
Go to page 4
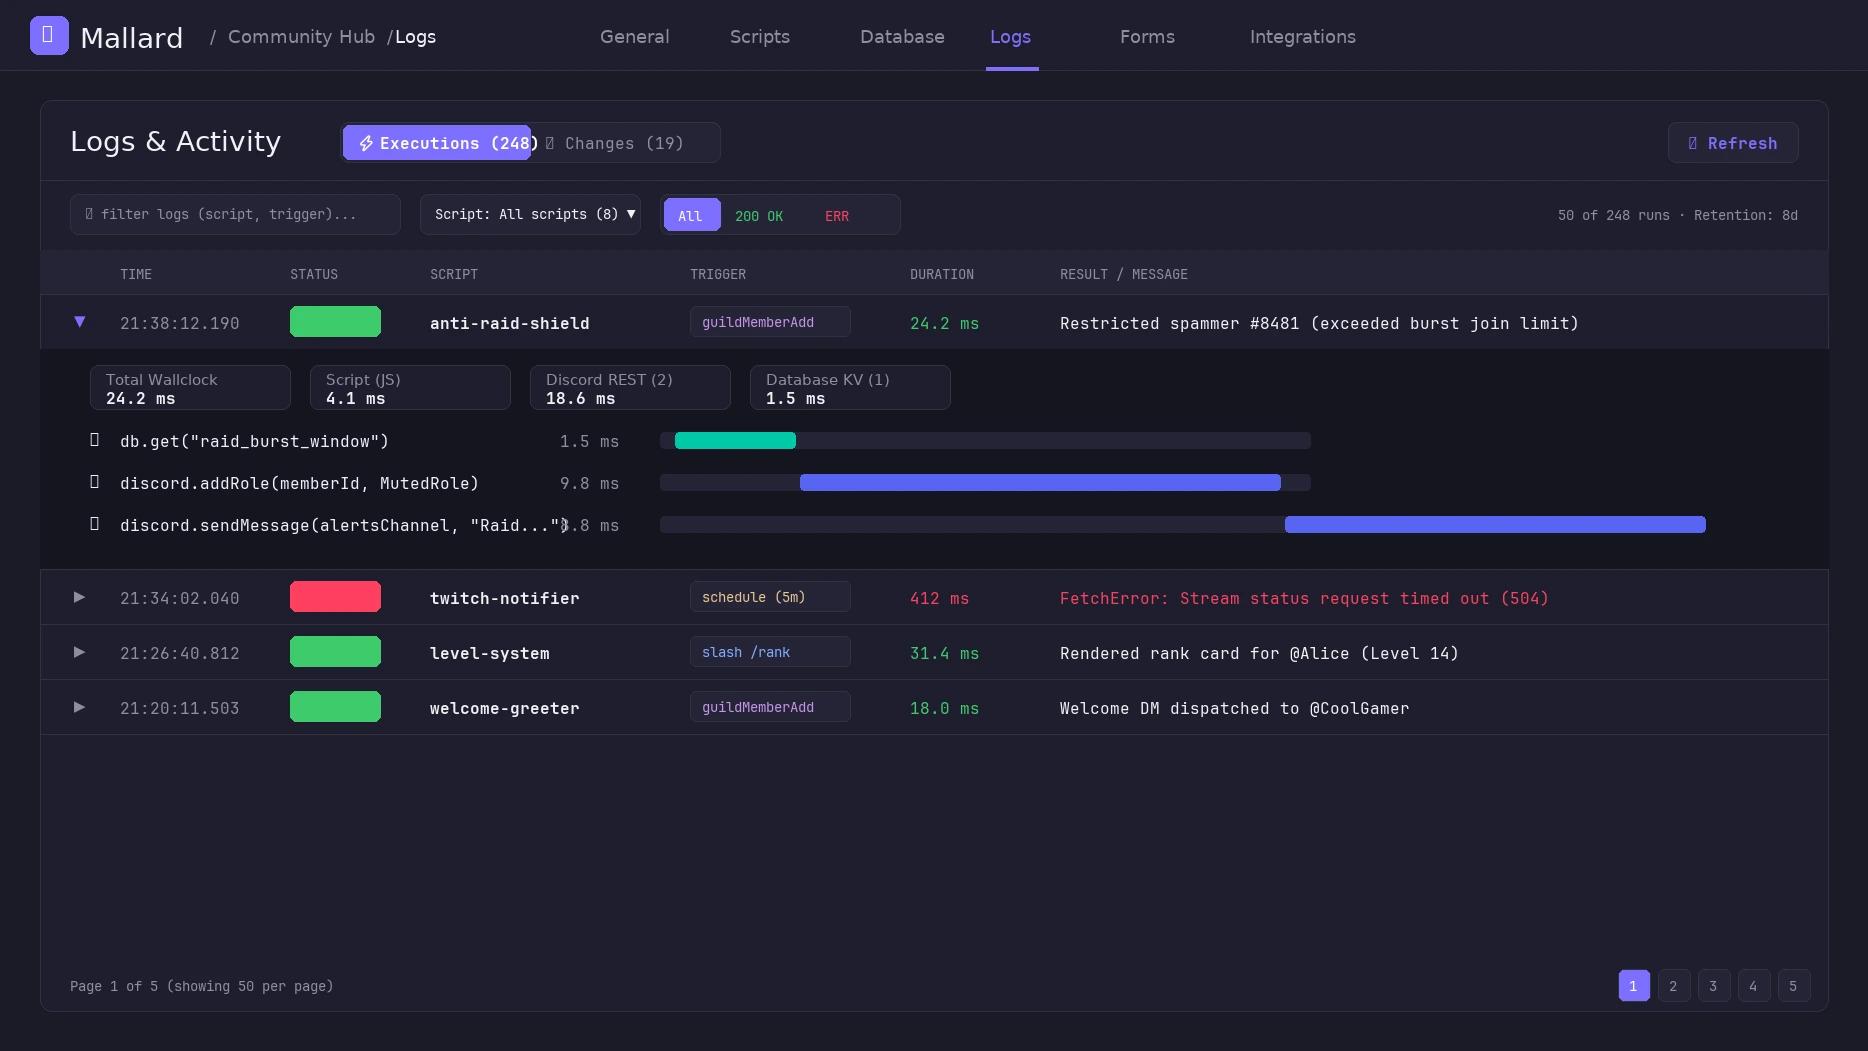[1754, 986]
